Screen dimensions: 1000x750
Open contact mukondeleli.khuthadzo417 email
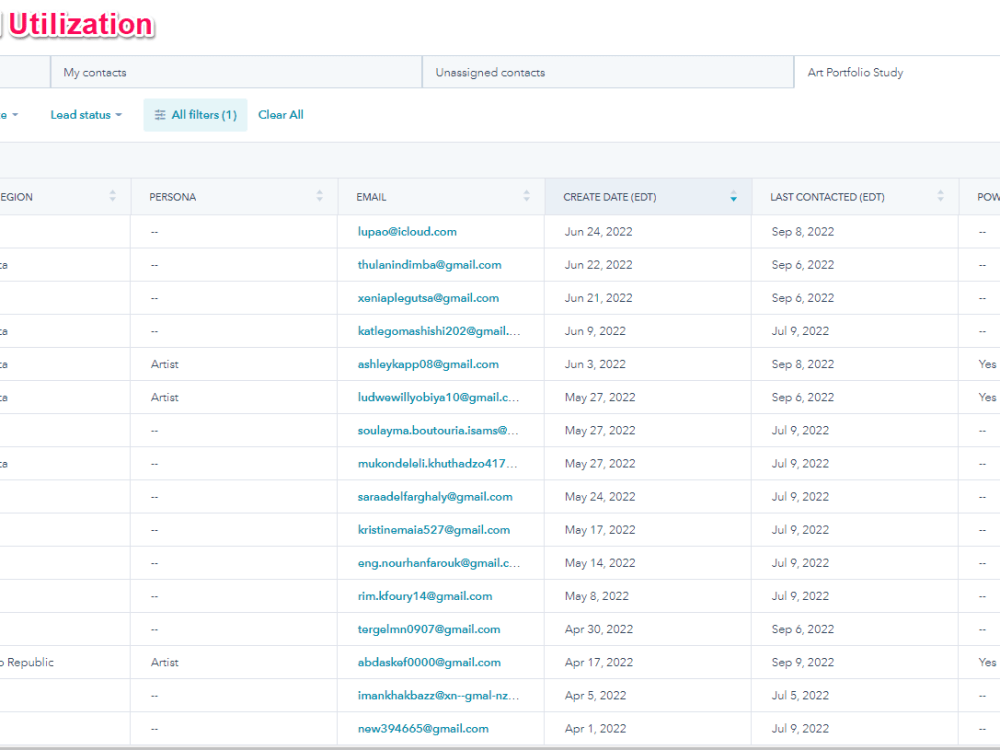[438, 464]
